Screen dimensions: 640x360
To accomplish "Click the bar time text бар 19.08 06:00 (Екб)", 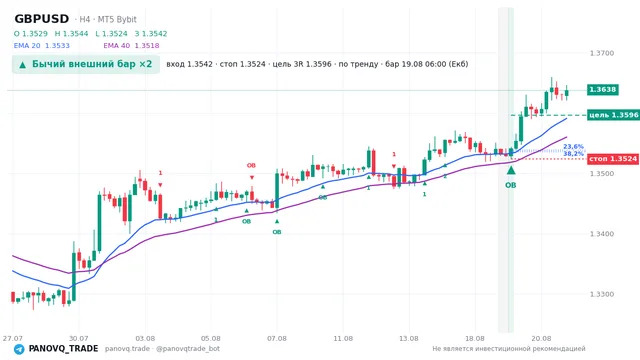I will point(427,64).
